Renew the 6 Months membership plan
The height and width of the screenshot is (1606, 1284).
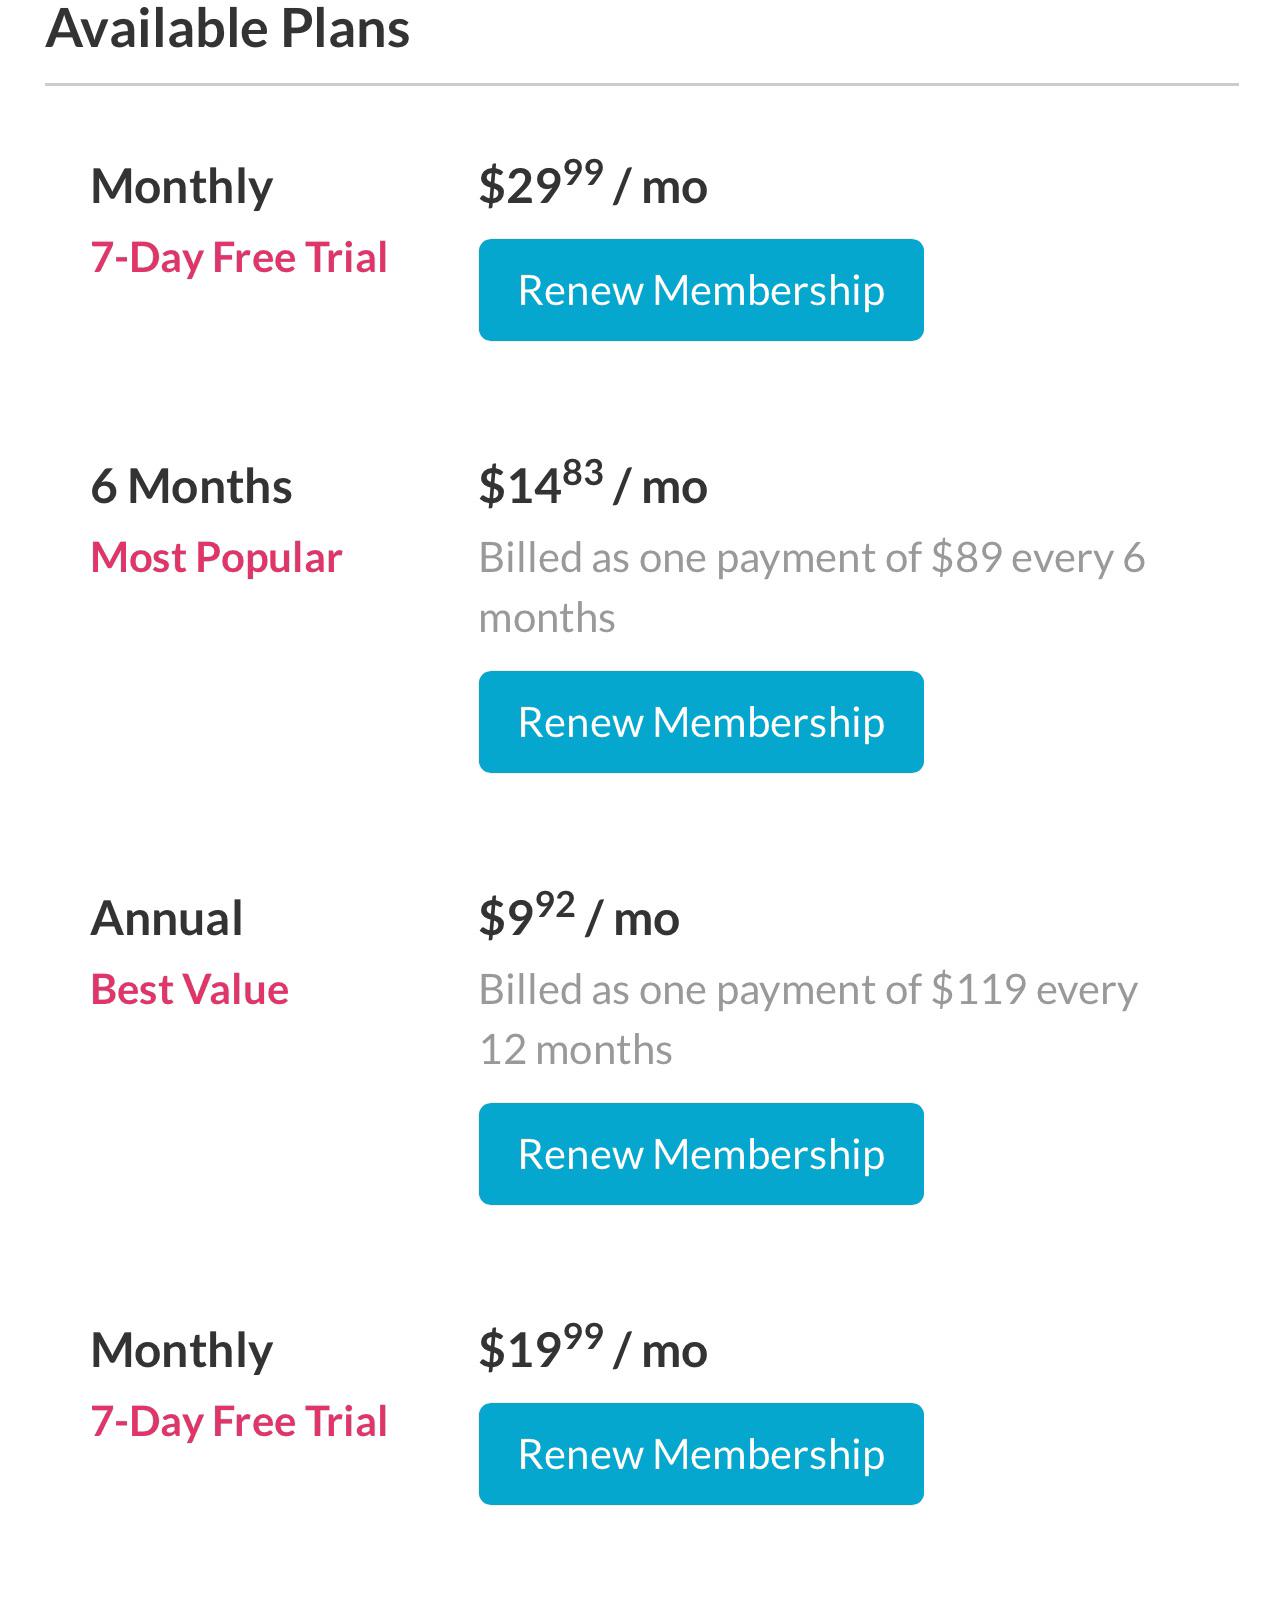(701, 722)
